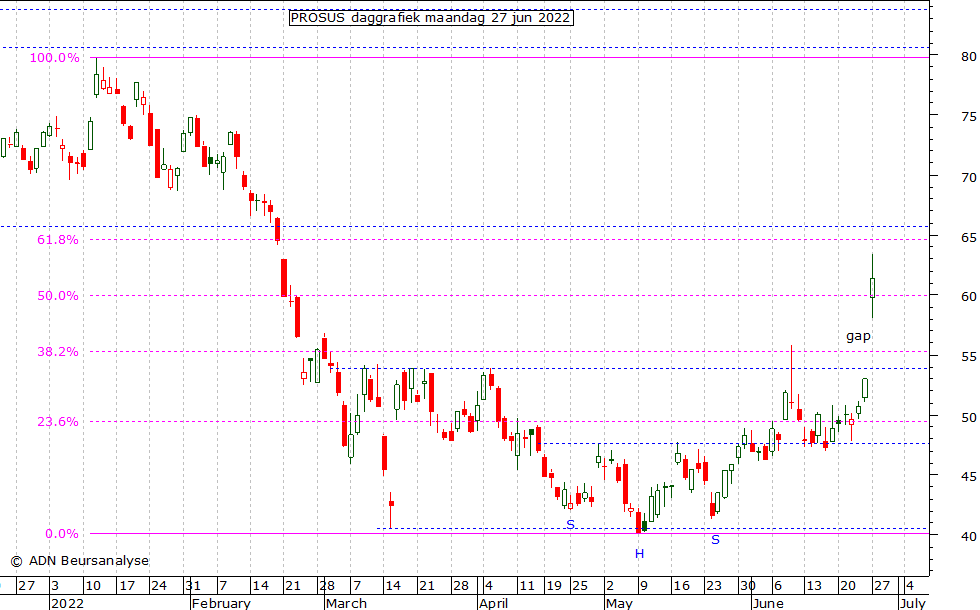Click price axis label 50
The width and height of the screenshot is (980, 610).
click(x=969, y=417)
